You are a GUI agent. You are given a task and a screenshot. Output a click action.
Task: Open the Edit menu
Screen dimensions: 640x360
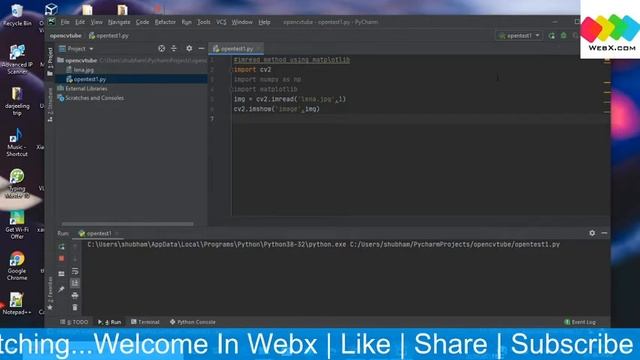(80, 22)
